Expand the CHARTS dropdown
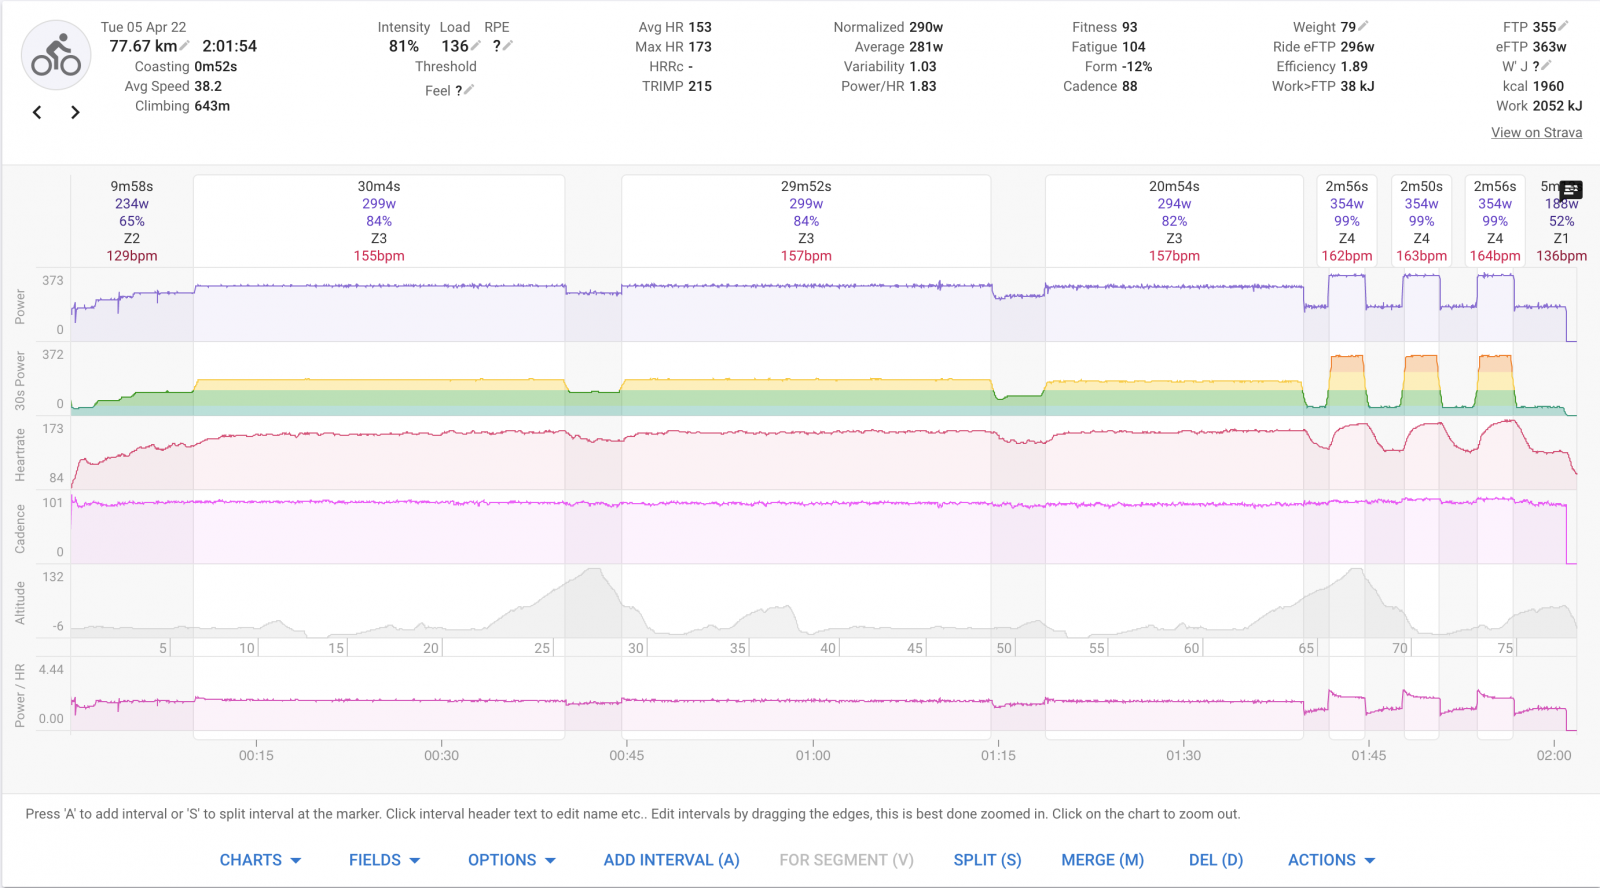The image size is (1600, 888). pyautogui.click(x=260, y=860)
